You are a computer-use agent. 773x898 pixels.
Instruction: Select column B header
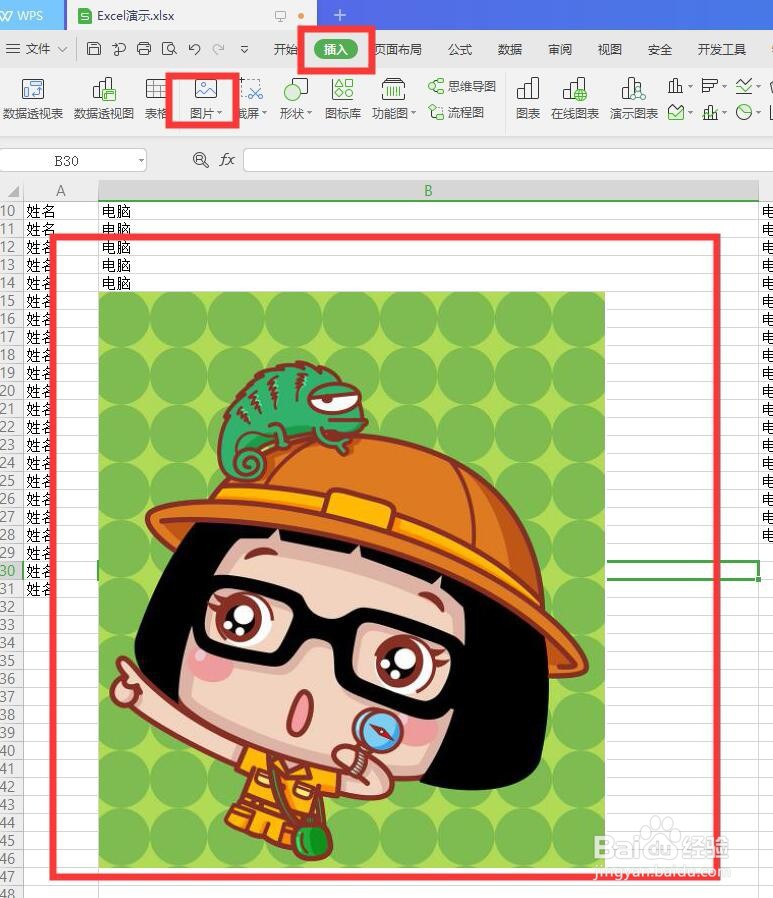click(428, 190)
